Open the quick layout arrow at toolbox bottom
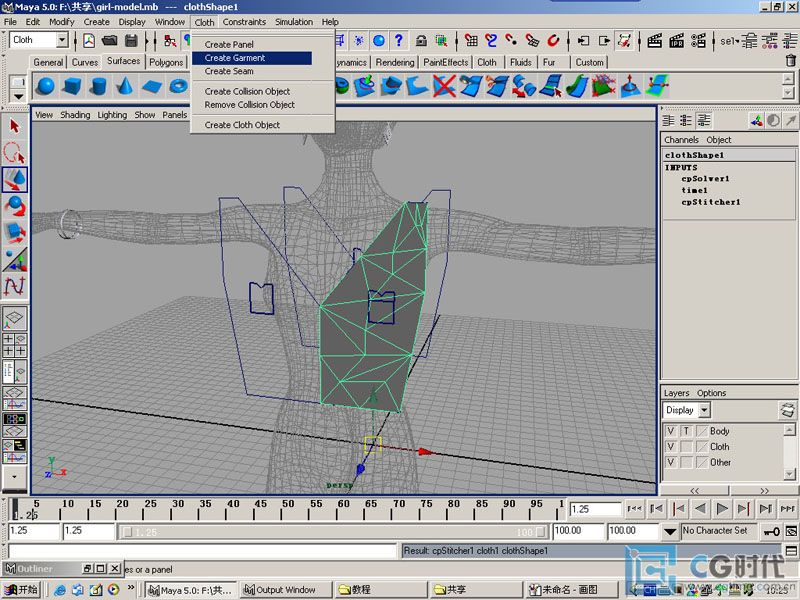The height and width of the screenshot is (600, 800). [x=14, y=477]
